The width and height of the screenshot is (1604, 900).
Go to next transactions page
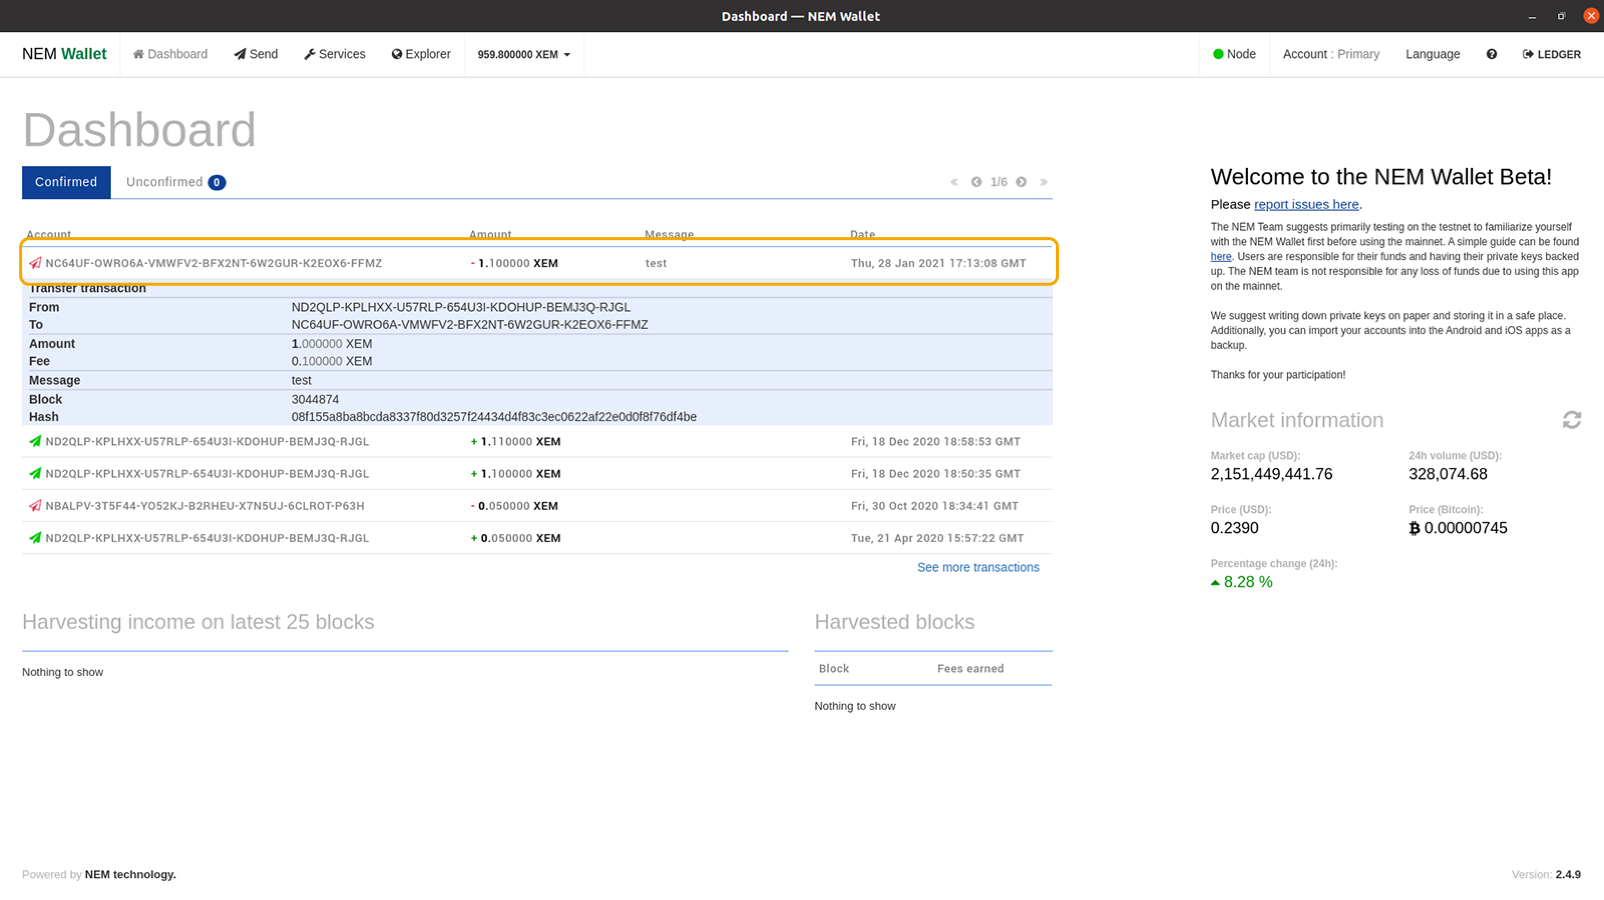(x=1021, y=182)
